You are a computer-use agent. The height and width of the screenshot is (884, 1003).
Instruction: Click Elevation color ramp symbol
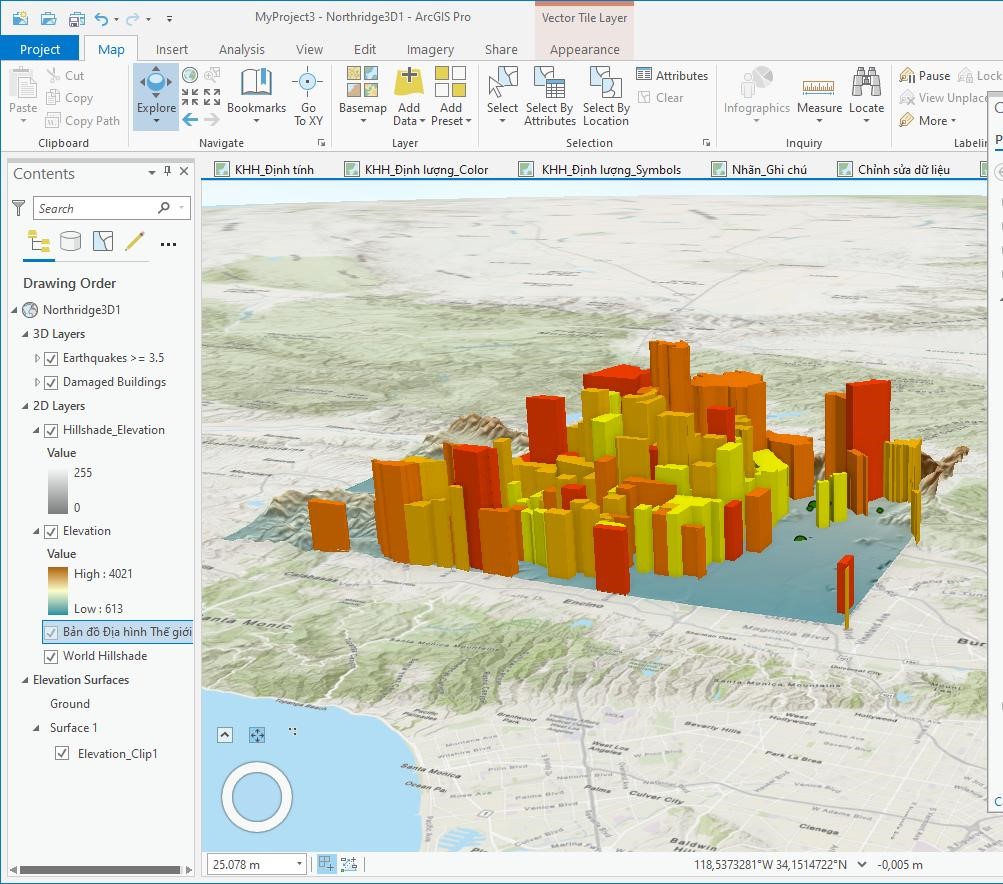58,591
